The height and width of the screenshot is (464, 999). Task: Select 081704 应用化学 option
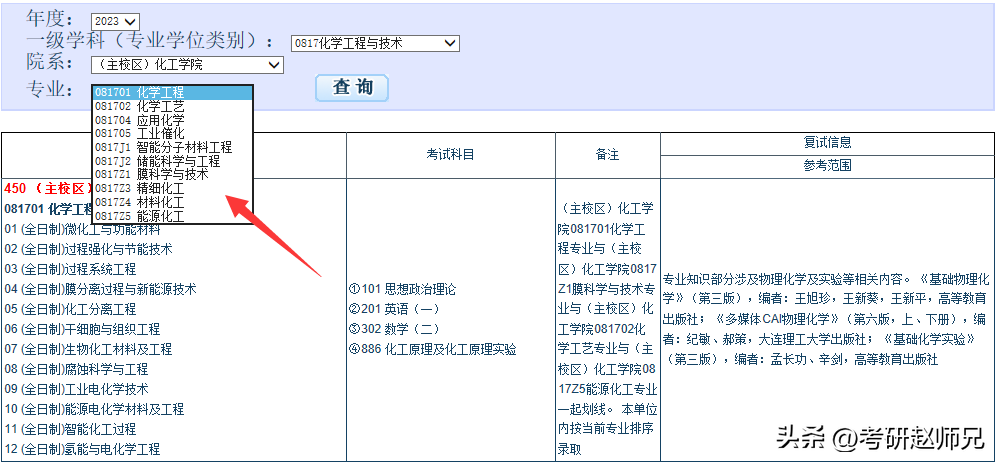172,120
